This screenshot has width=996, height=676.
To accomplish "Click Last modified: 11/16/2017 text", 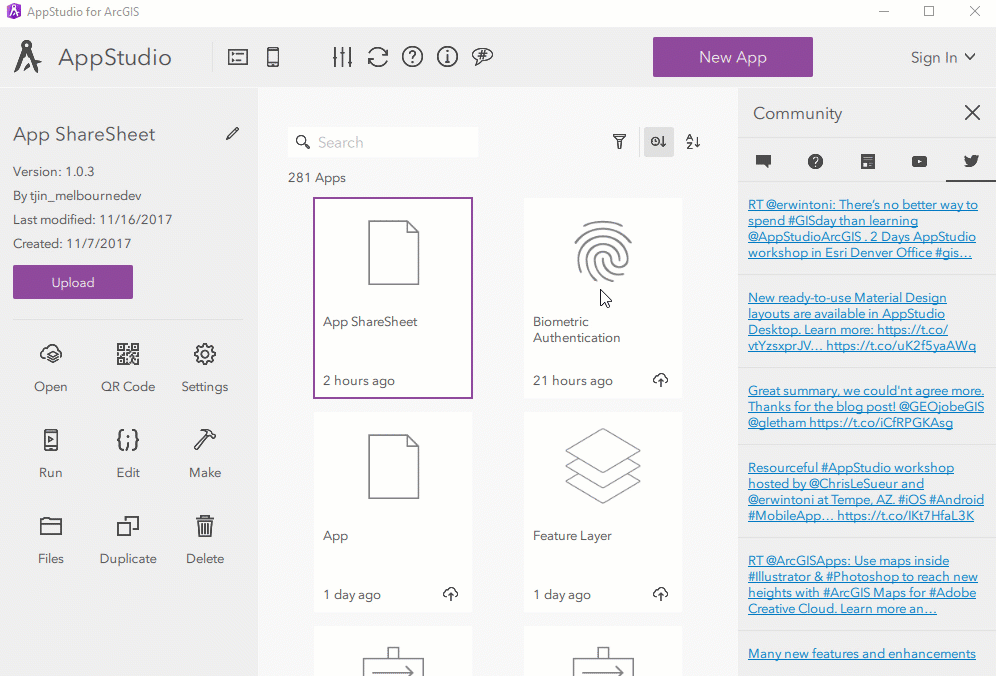I will click(x=92, y=219).
